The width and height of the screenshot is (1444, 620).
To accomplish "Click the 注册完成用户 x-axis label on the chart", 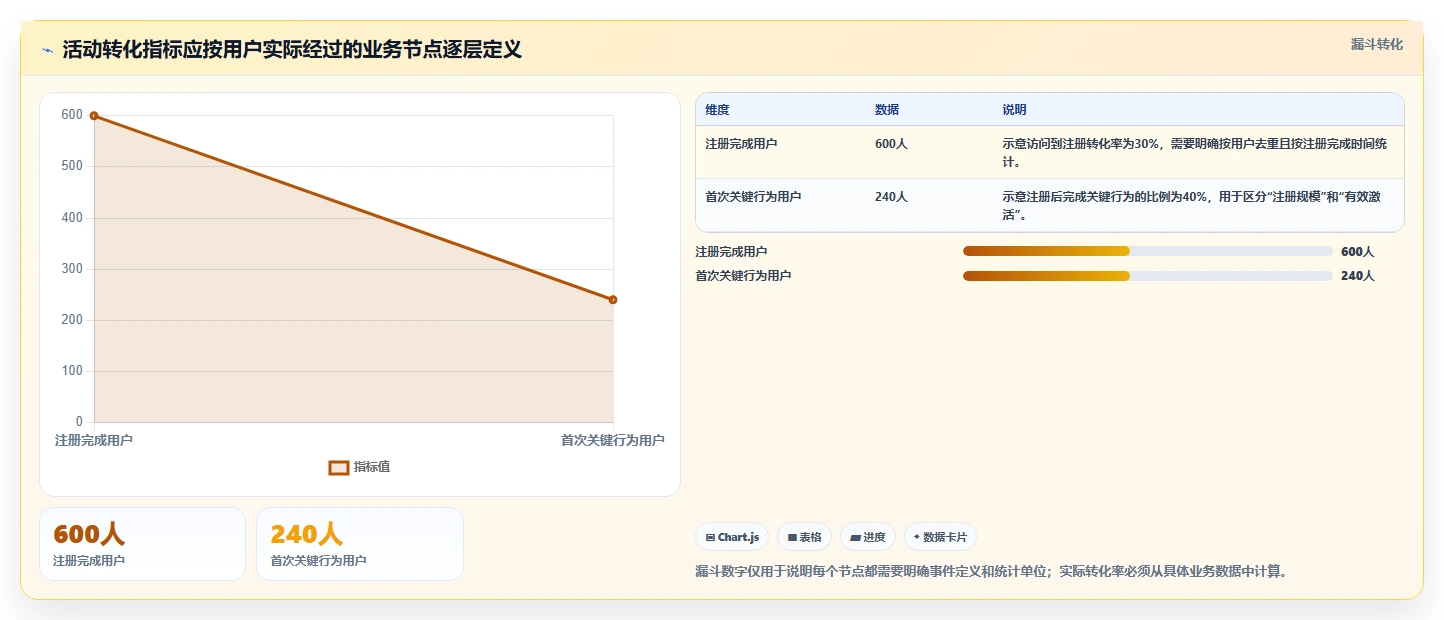I will click(x=94, y=440).
